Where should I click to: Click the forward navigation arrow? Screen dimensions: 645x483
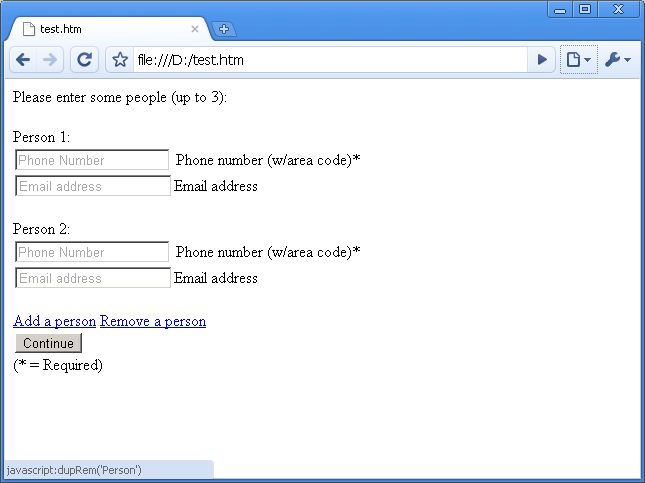pyautogui.click(x=50, y=60)
